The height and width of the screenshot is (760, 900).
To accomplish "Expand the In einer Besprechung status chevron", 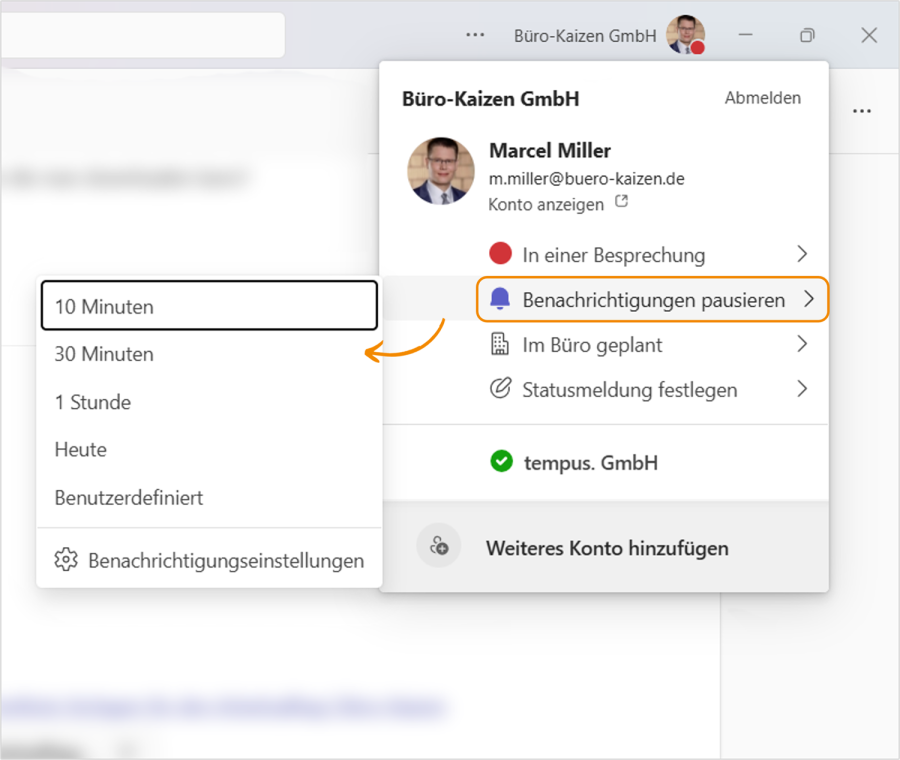I will point(802,254).
